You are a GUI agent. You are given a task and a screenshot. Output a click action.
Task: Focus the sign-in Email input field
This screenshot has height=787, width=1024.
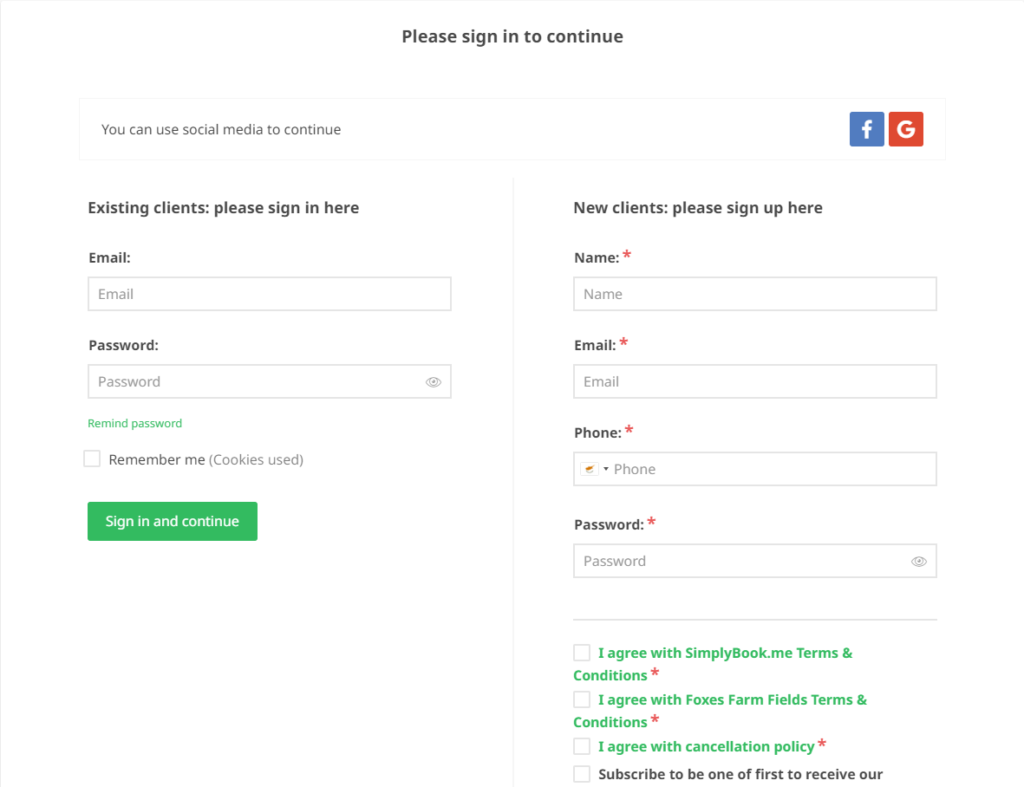pyautogui.click(x=270, y=294)
